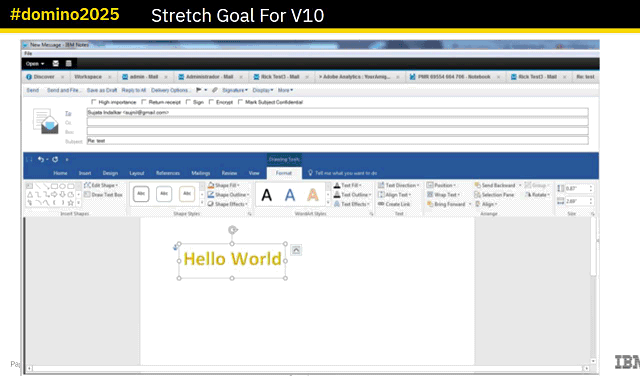
Task: Apply the orange letter A WordArt style
Action: [313, 195]
